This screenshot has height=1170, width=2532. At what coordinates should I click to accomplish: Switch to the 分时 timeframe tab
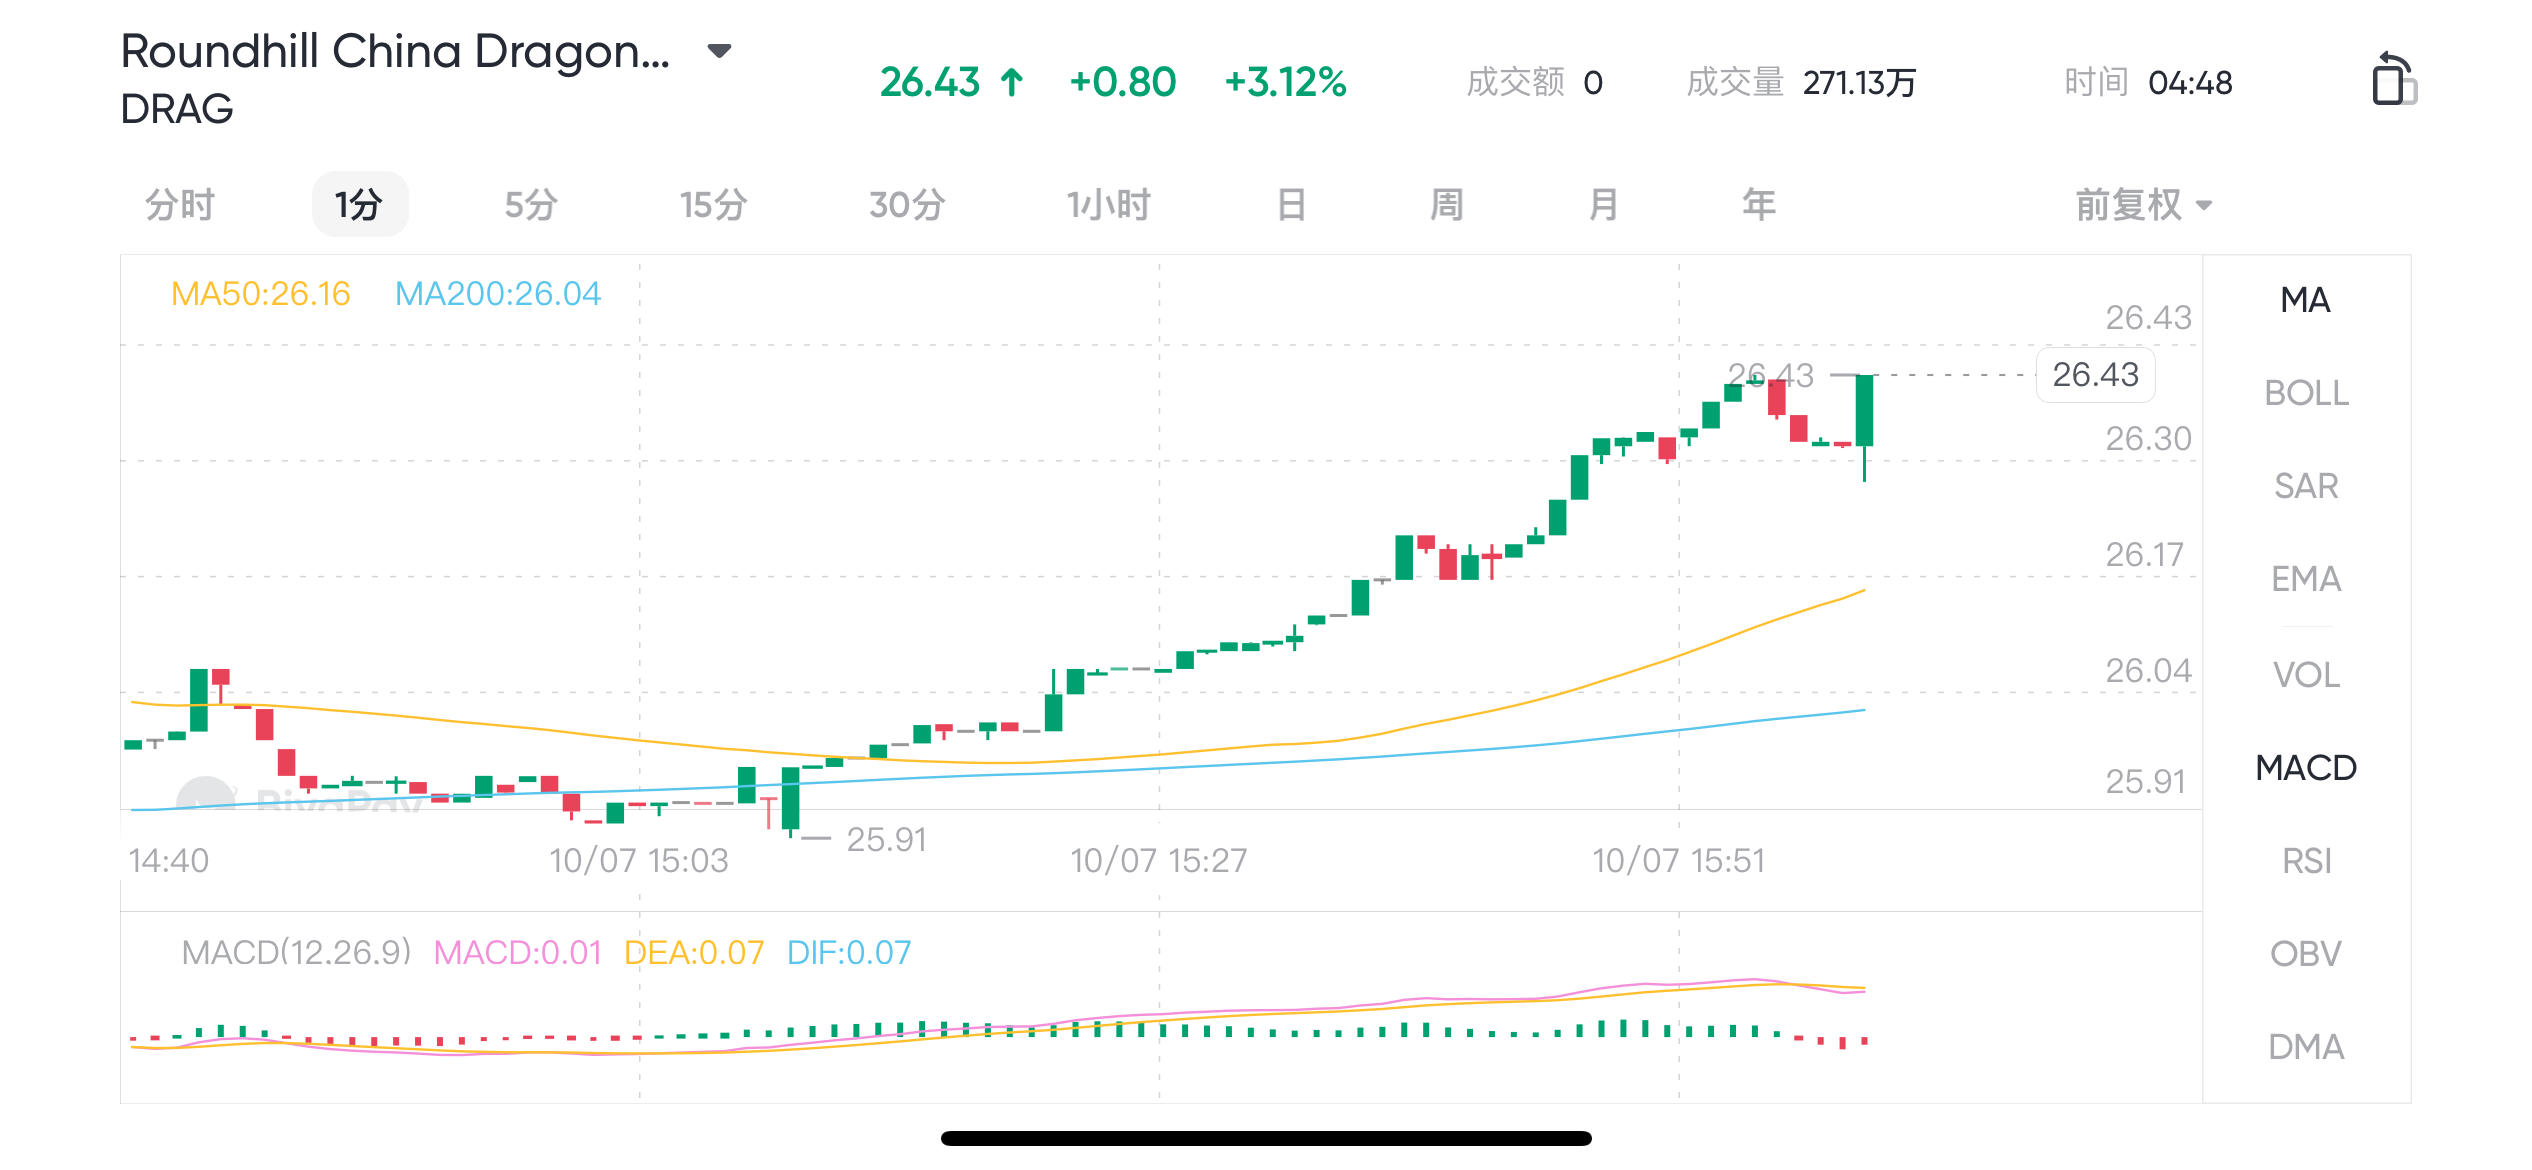pos(180,205)
